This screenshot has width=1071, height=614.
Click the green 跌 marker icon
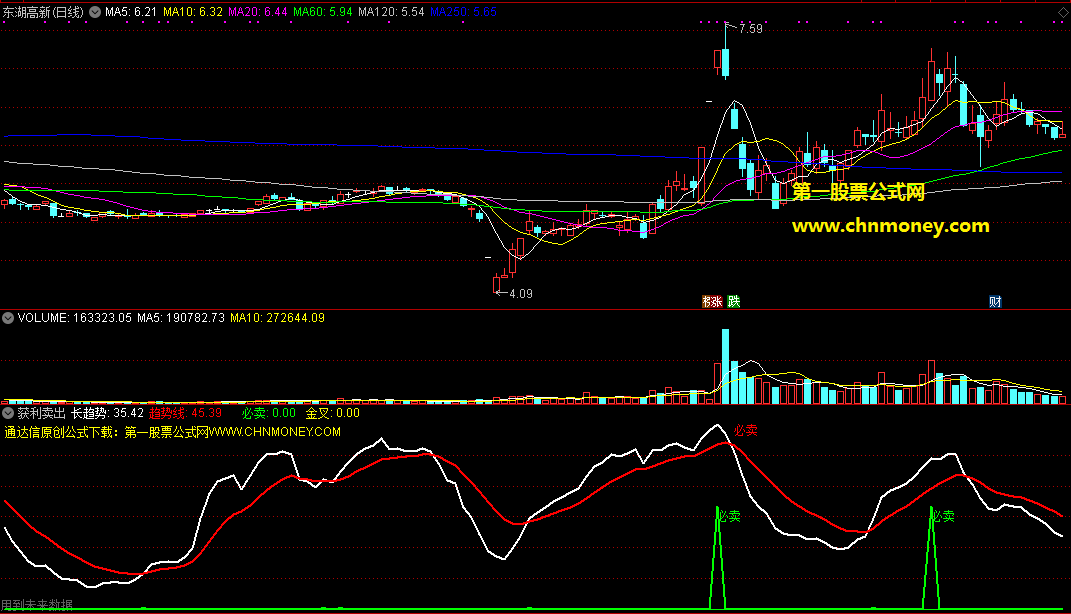(734, 301)
